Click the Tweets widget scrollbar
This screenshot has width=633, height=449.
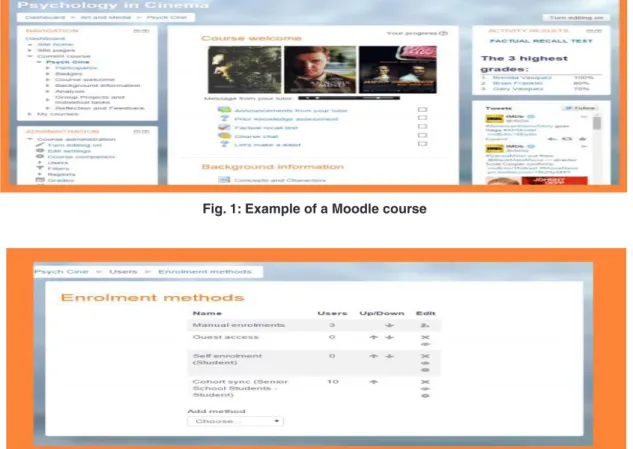(597, 124)
